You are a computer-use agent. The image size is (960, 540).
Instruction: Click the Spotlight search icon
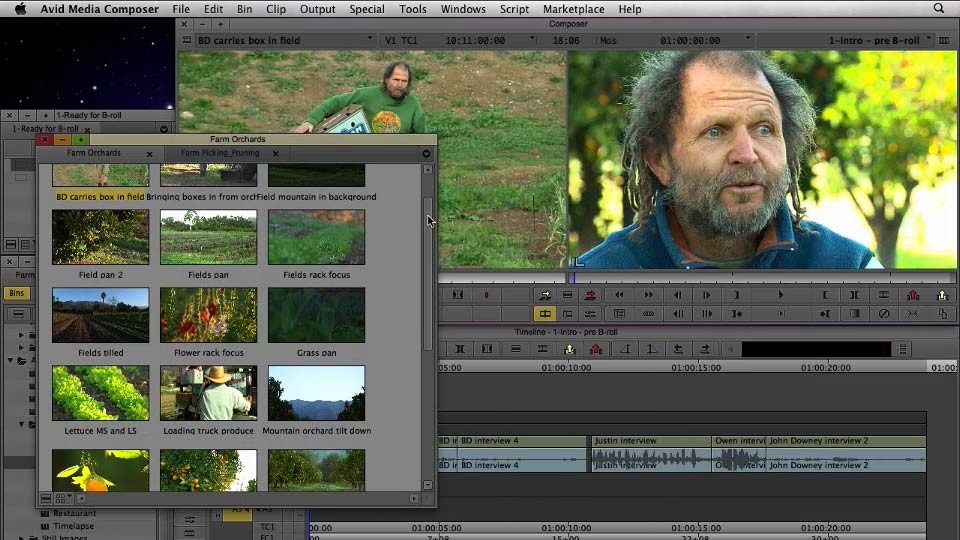(939, 9)
